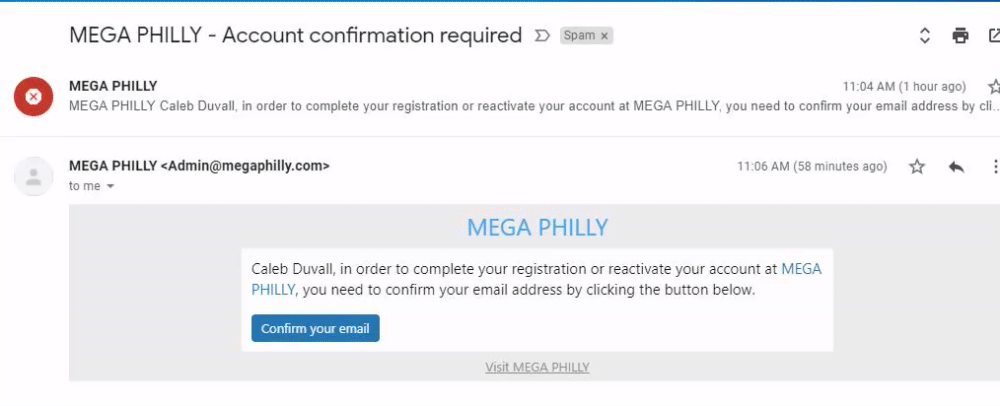Star the 11:04 AM message
This screenshot has height=406, width=1000.
pos(993,87)
